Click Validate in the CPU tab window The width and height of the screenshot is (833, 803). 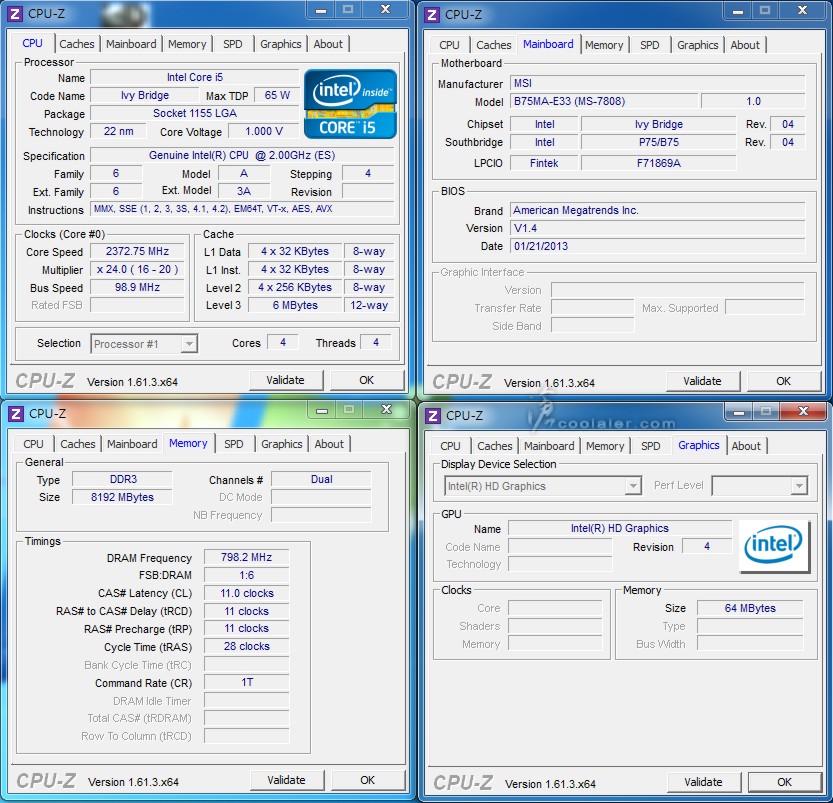coord(286,380)
